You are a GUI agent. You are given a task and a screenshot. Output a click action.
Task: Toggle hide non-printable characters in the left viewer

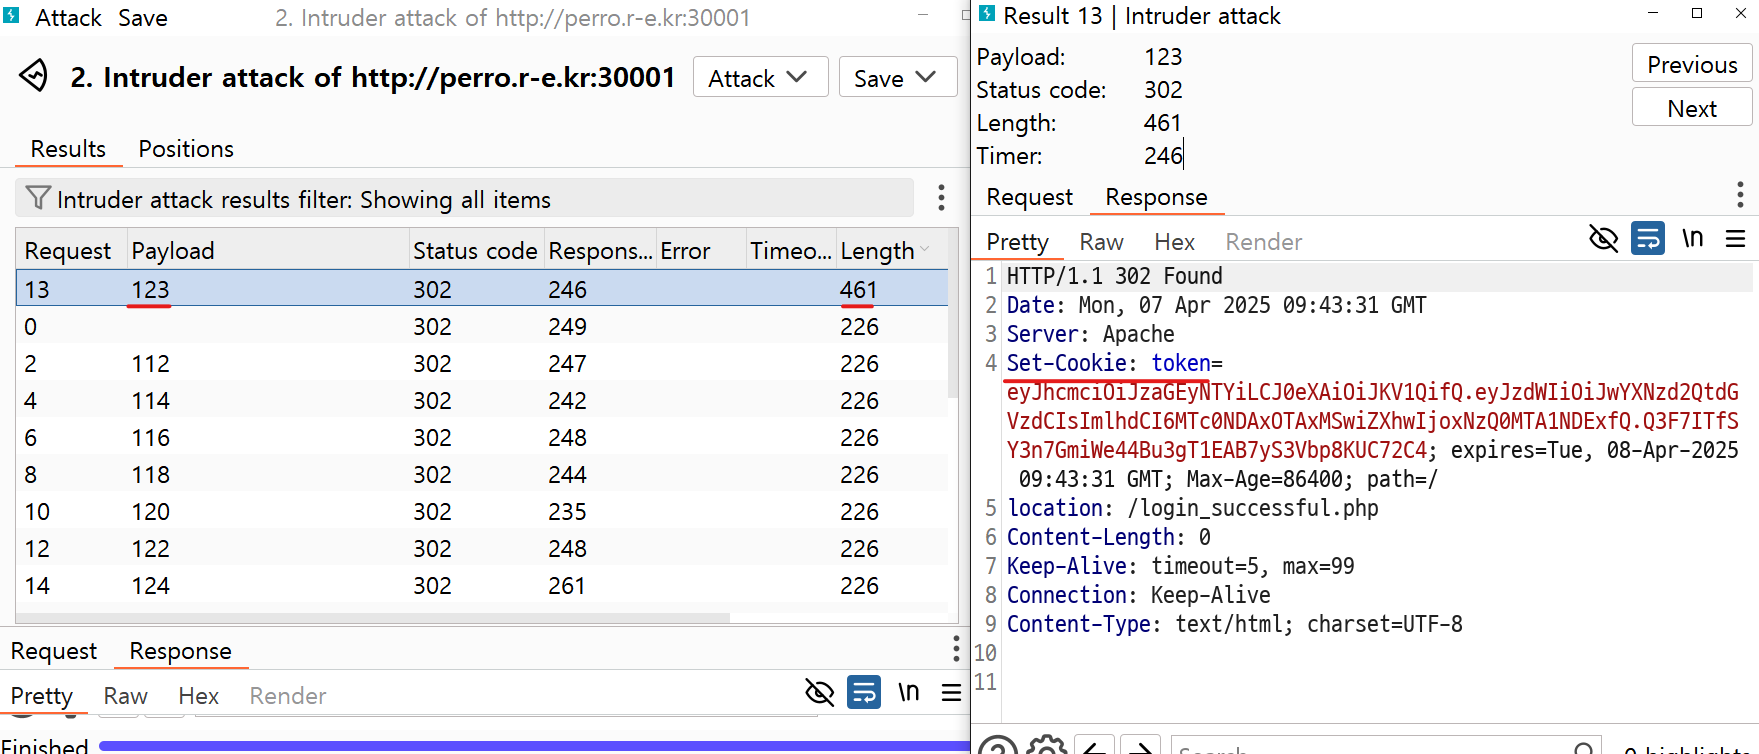coord(819,692)
